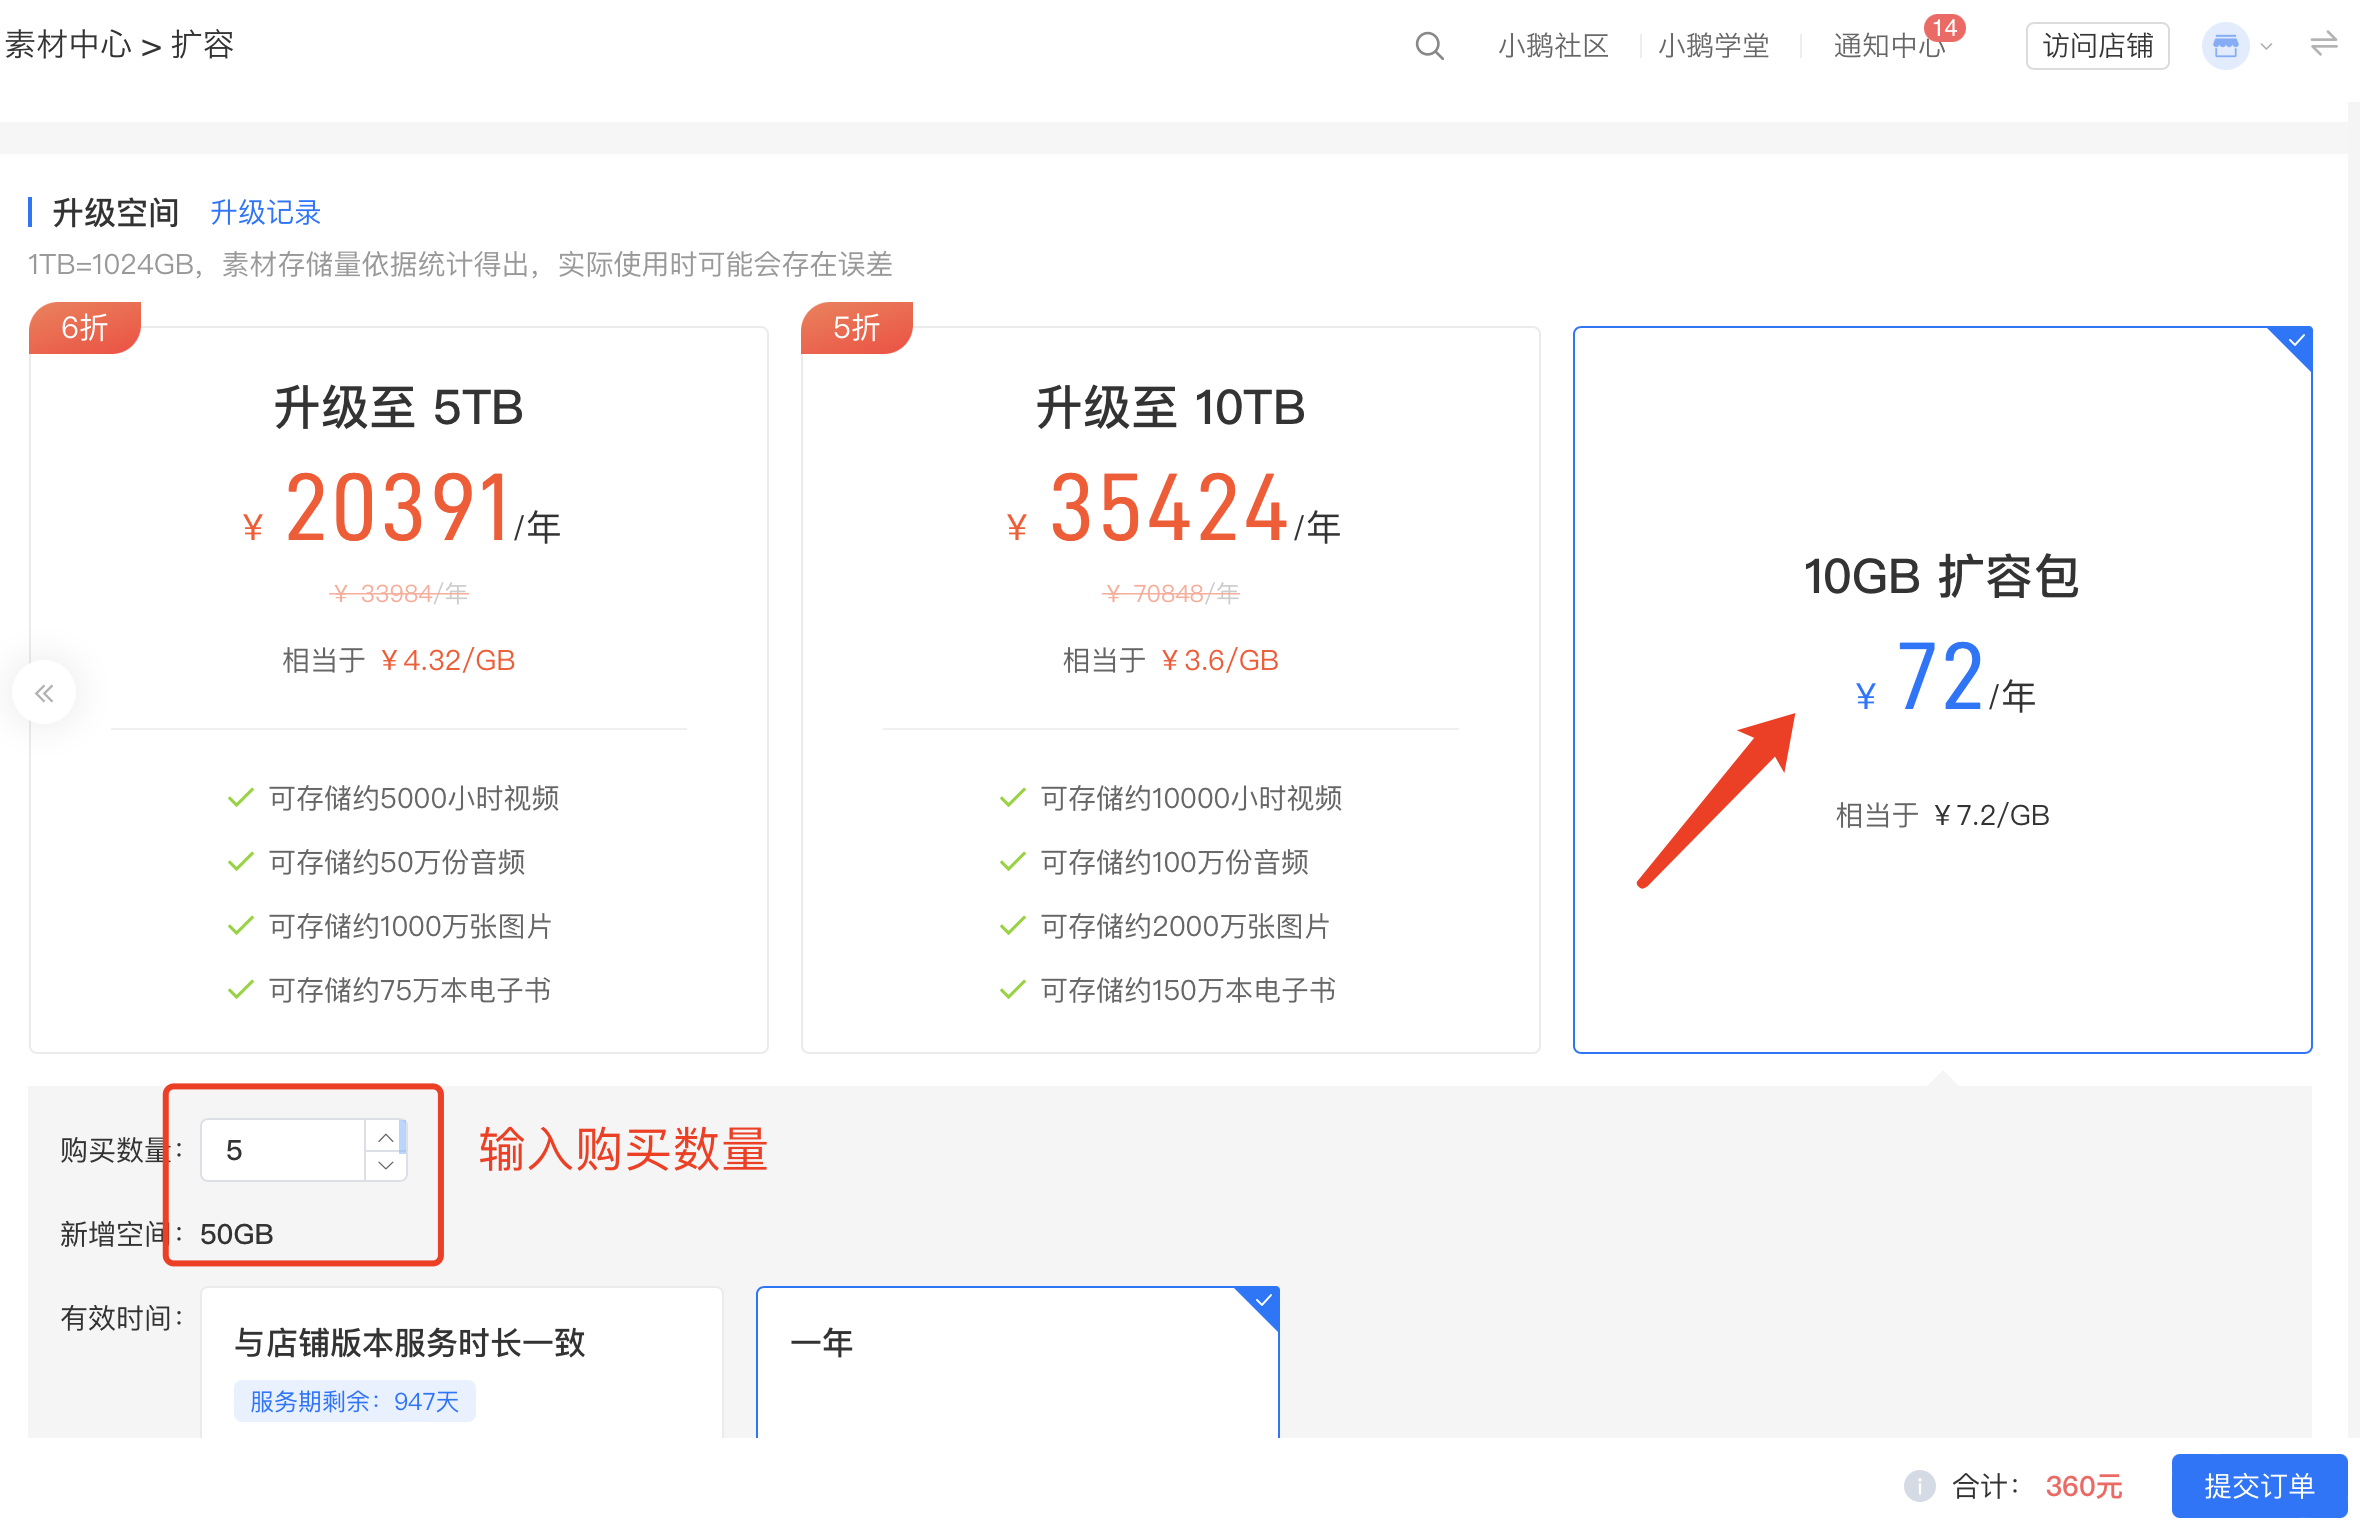Click the notification badge showing 14

pos(1944,28)
